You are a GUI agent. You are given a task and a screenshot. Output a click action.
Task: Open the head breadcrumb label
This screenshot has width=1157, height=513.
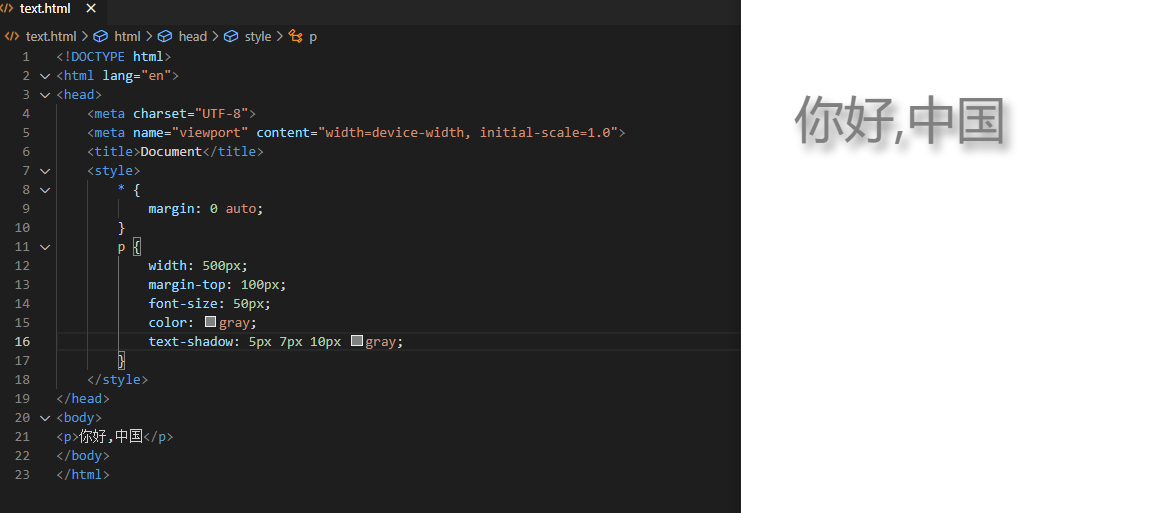192,36
